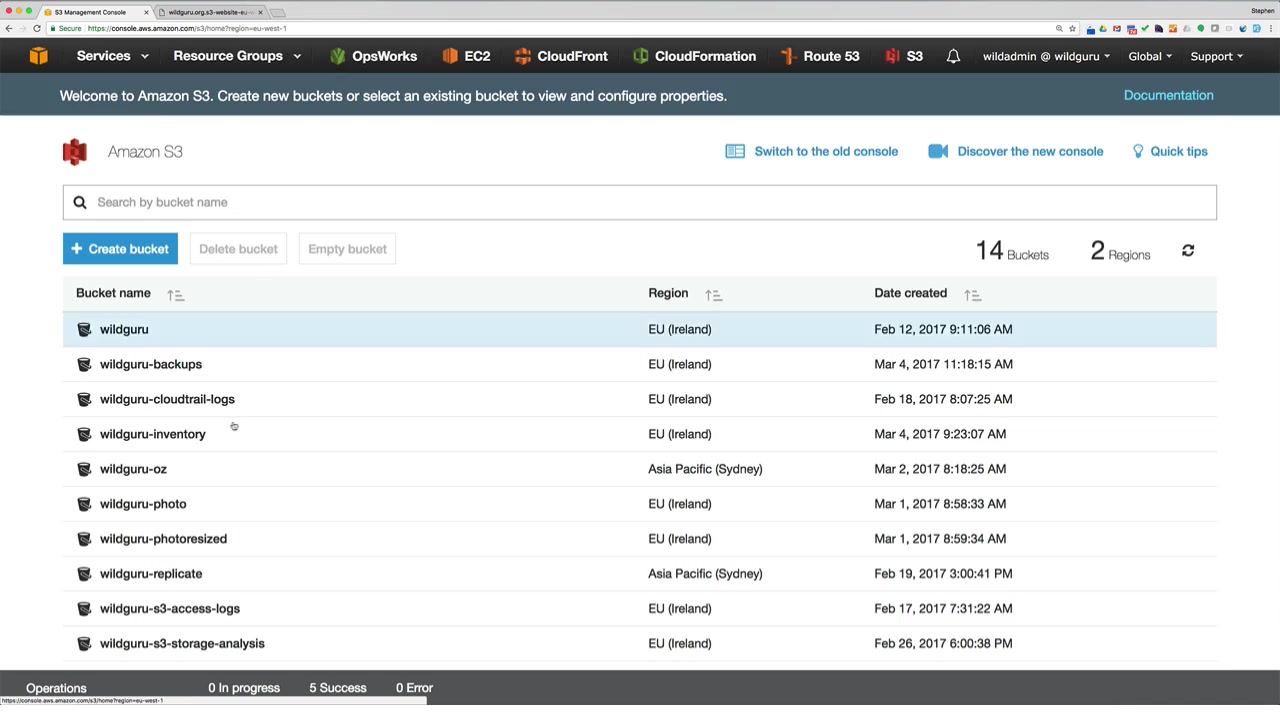
Task: Open the OpsWorks shortcut
Action: (373, 56)
